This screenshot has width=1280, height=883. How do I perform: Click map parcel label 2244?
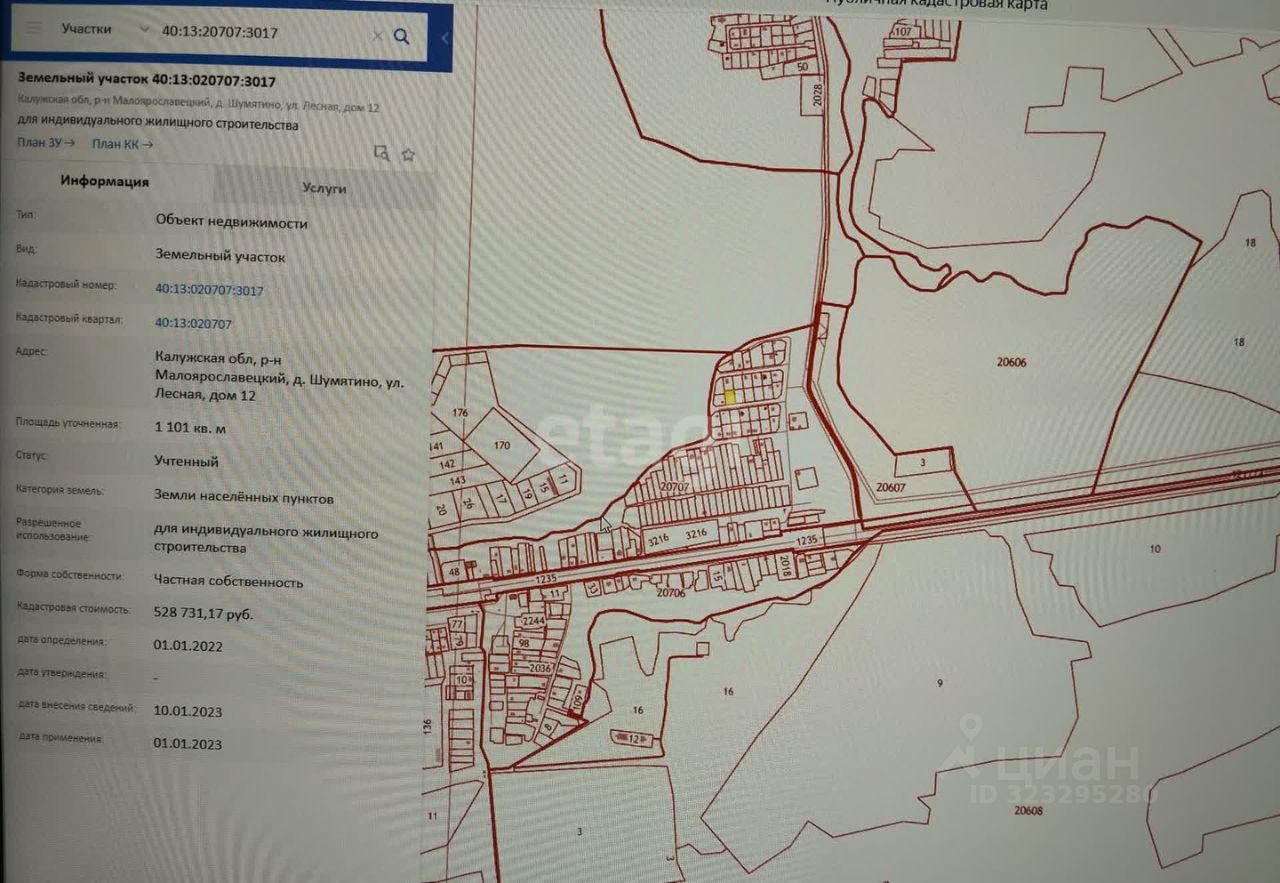(532, 620)
